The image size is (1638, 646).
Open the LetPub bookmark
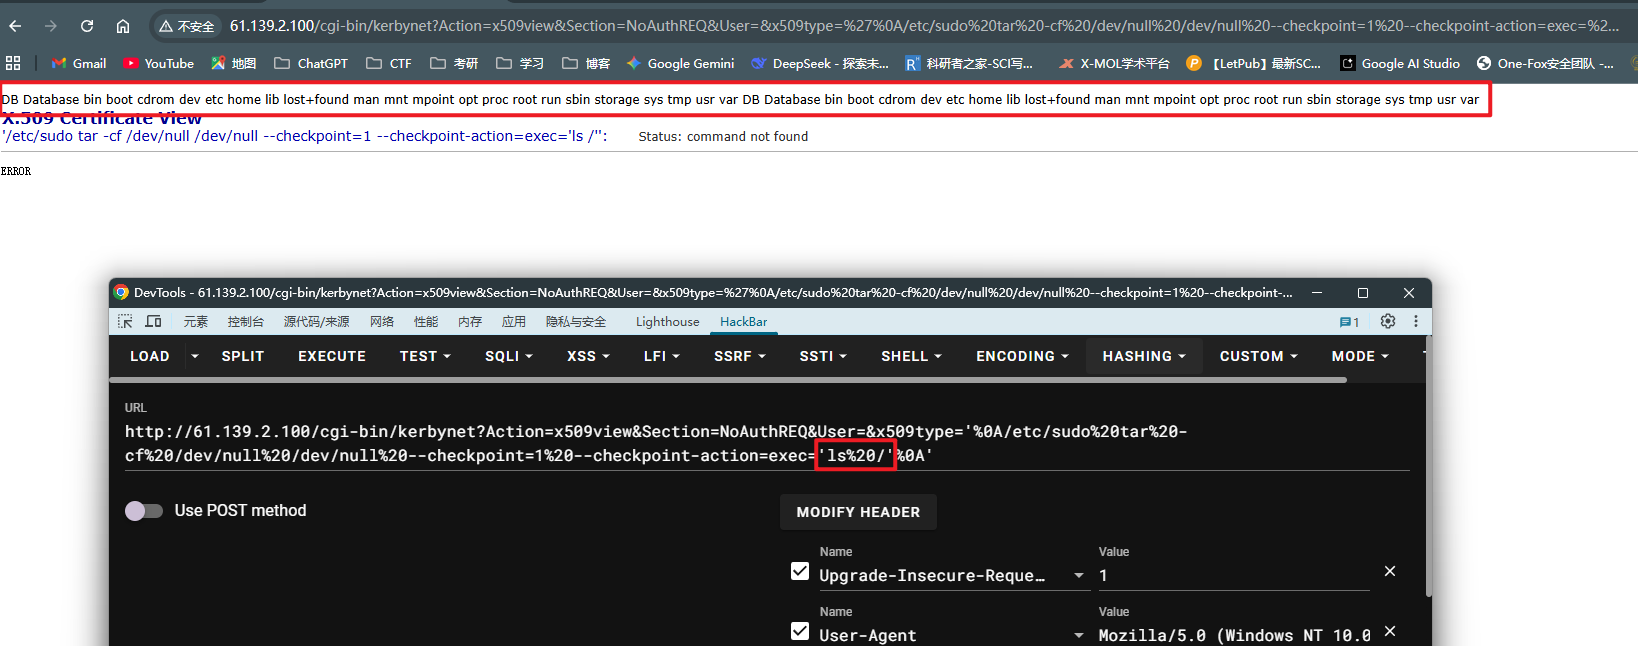click(x=1254, y=63)
